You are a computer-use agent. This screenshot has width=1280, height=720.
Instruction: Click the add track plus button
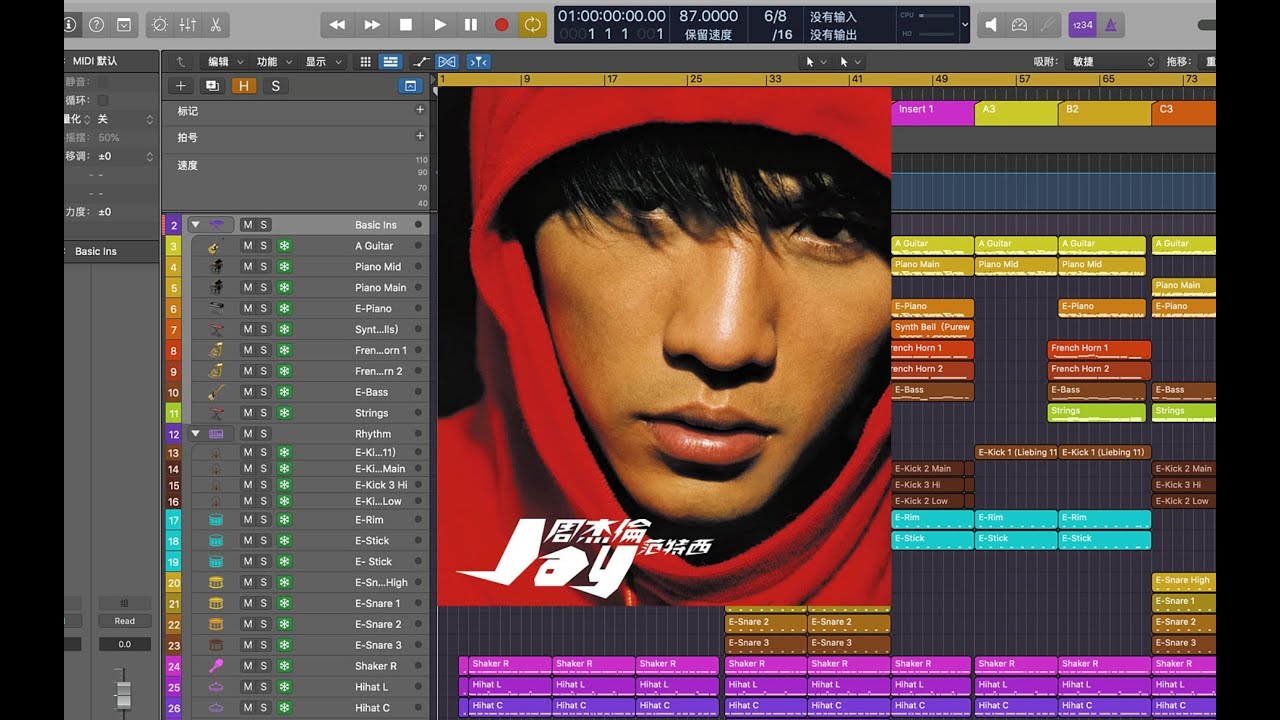(181, 86)
